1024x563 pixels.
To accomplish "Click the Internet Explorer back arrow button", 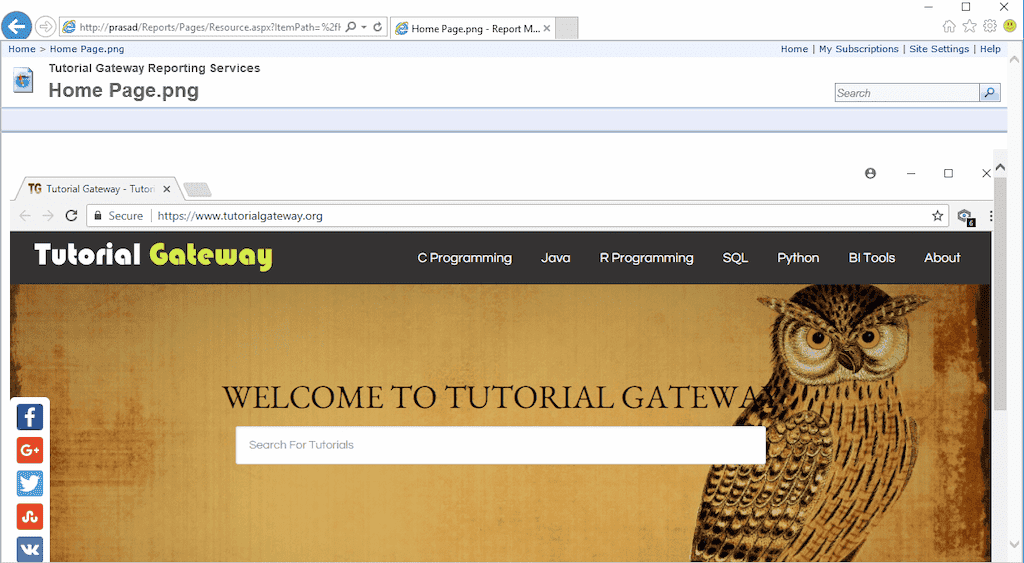I will coord(16,27).
